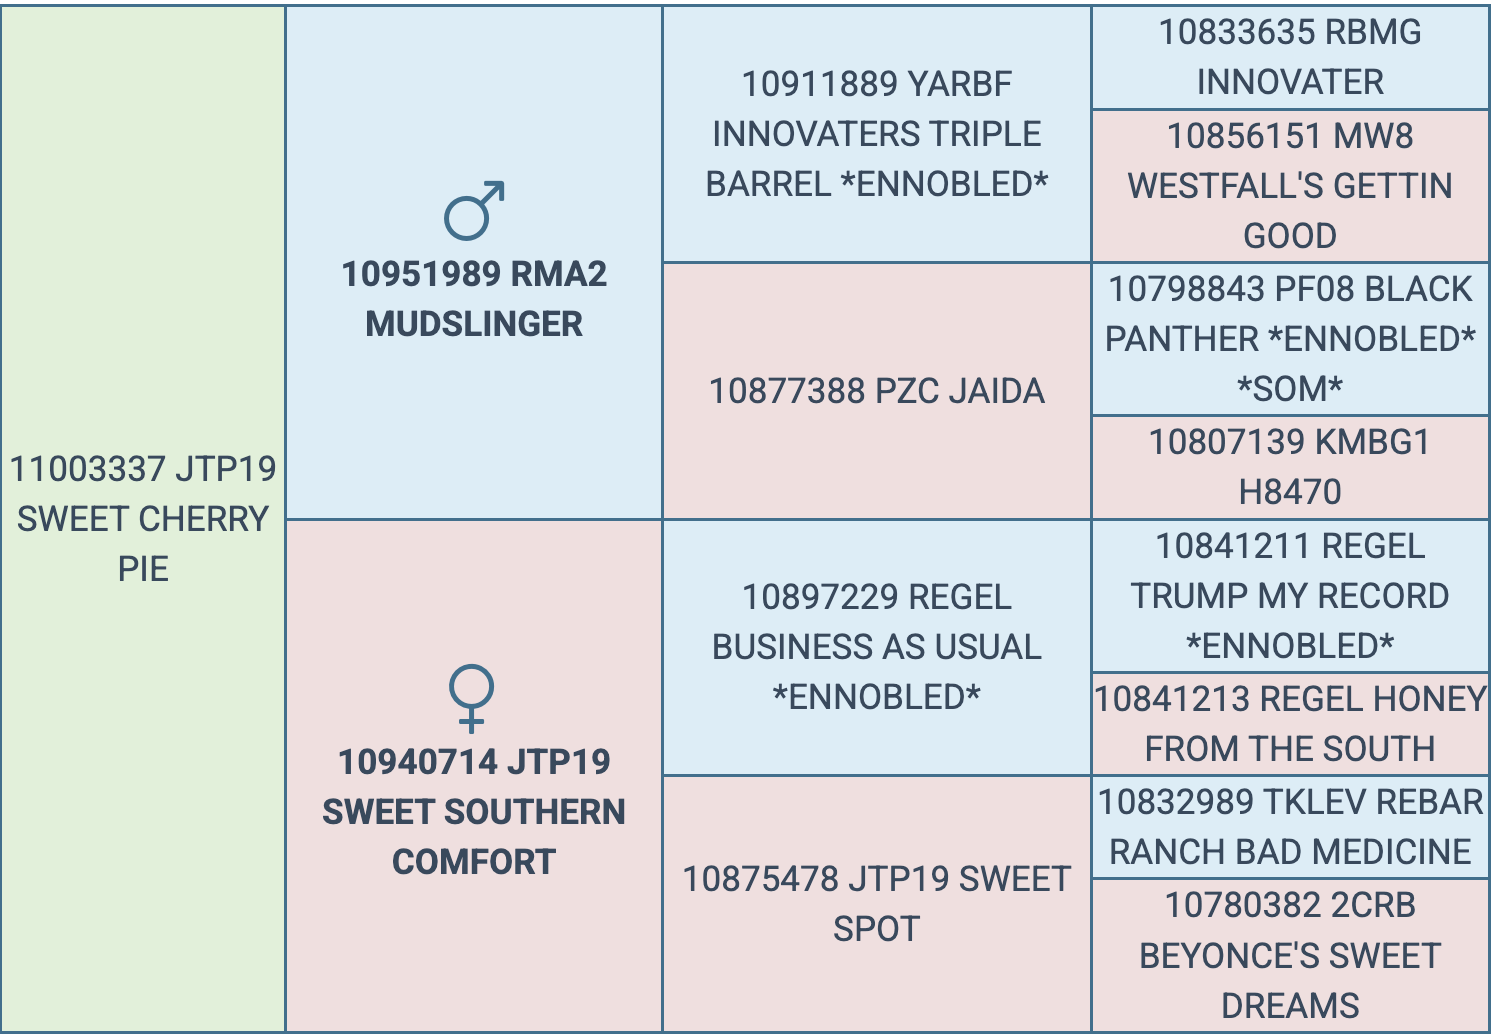
Task: Select the JTP19 Sweet Cherry Pie cell
Action: pos(143,519)
